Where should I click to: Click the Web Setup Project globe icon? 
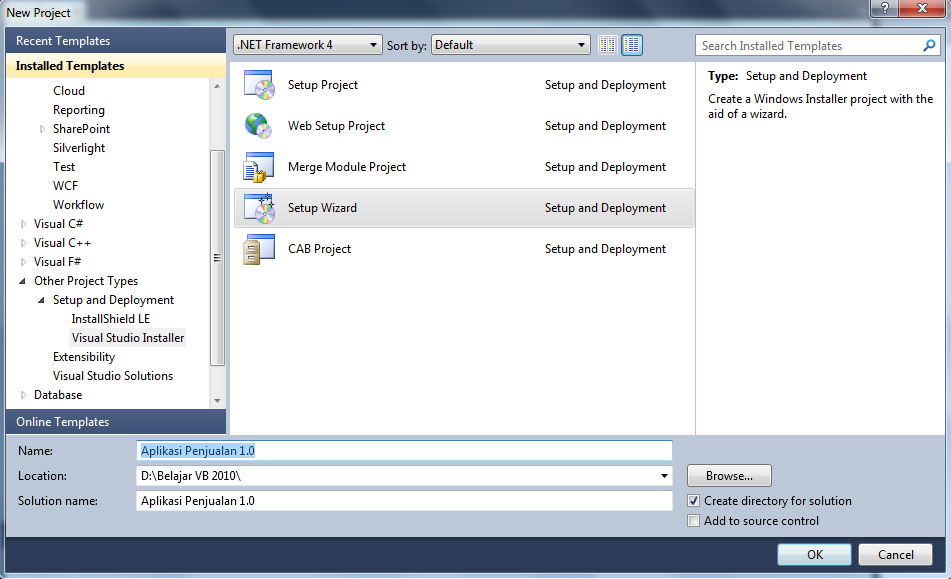259,126
